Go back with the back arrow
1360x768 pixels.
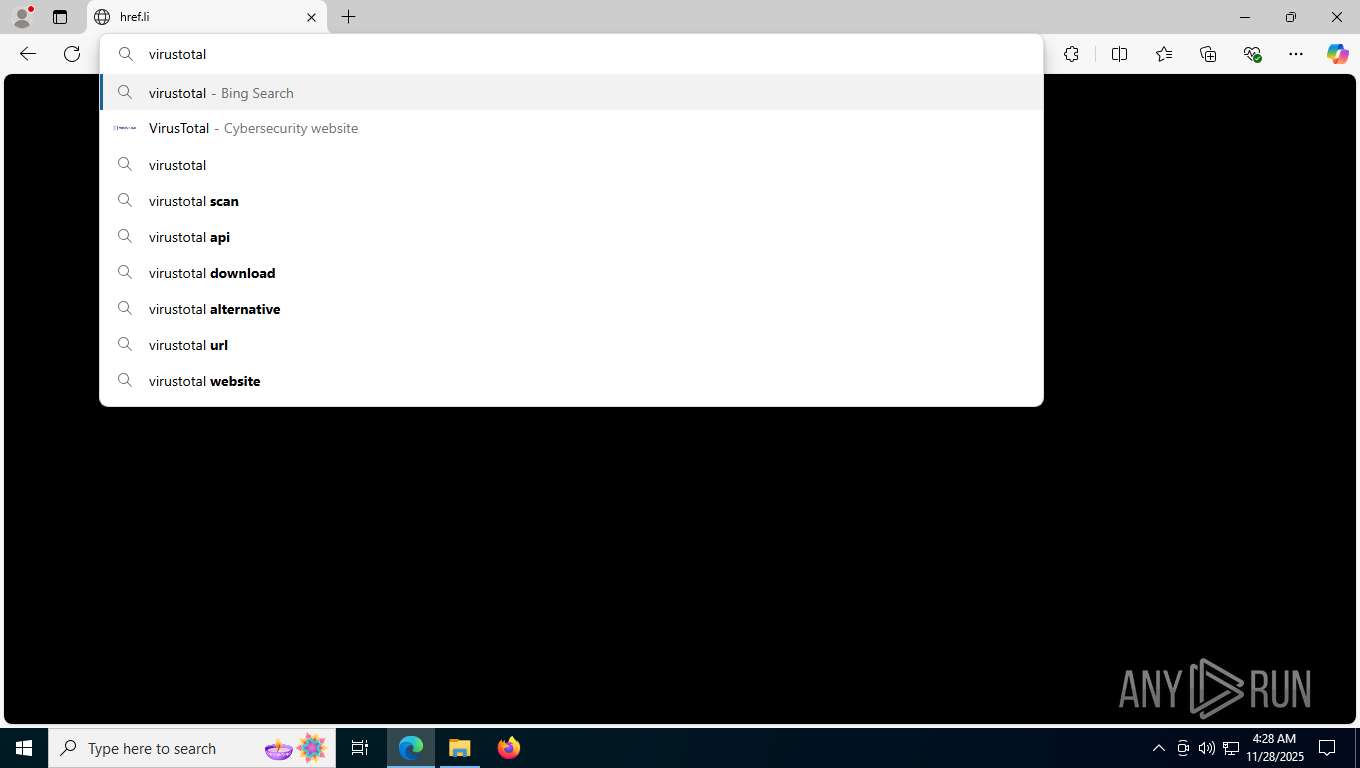pos(28,54)
